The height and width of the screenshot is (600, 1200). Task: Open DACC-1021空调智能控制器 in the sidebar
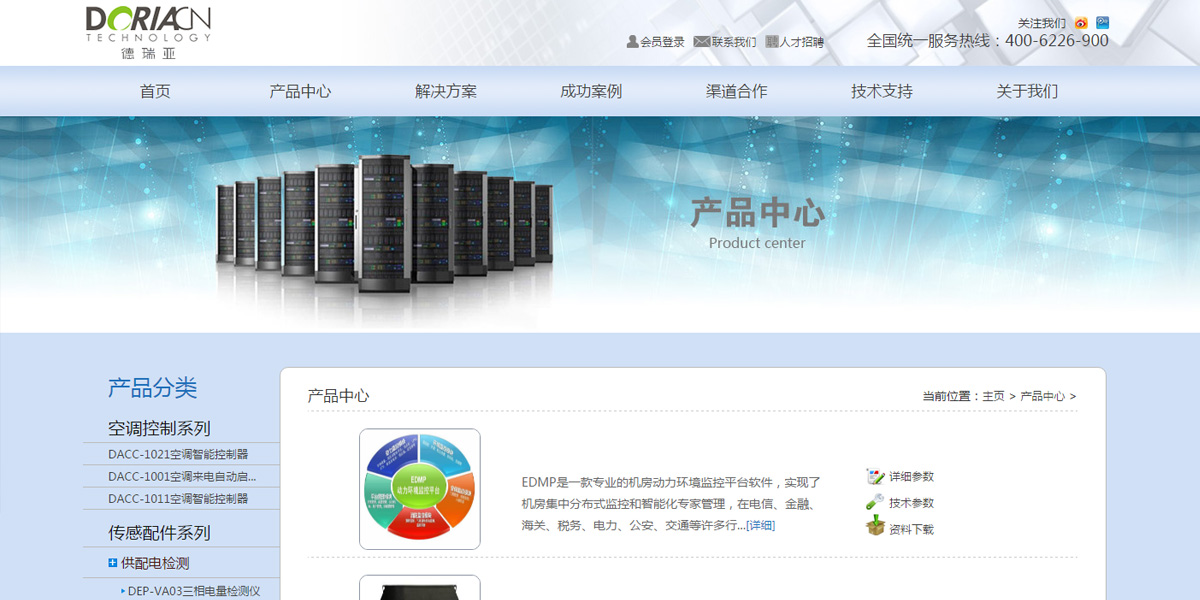[178, 454]
